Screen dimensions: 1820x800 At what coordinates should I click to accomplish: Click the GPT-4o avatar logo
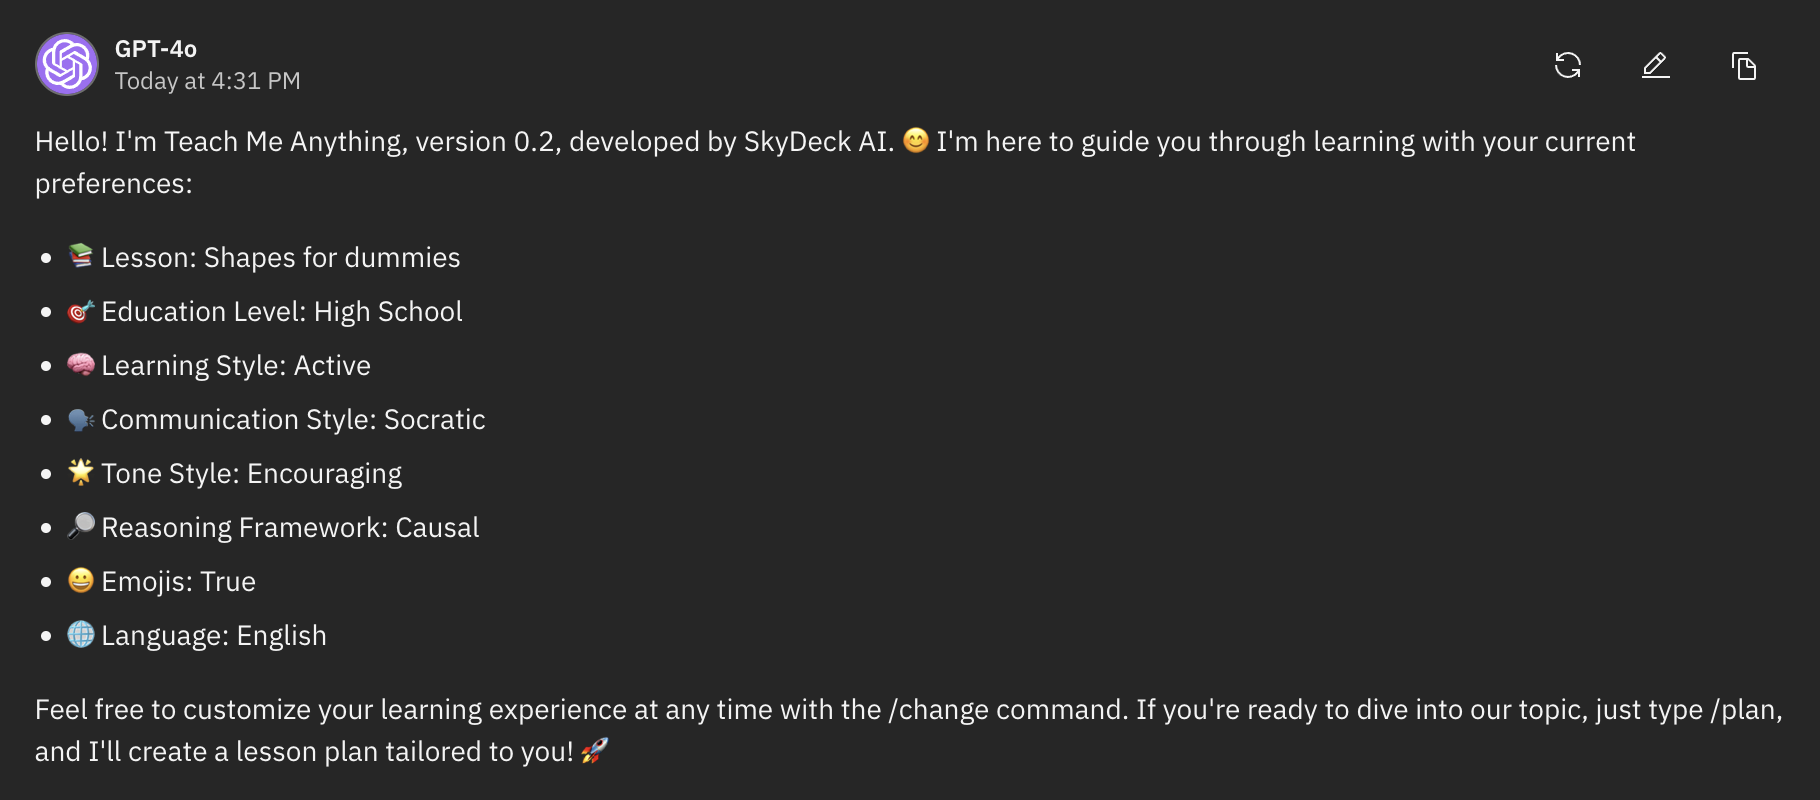(x=67, y=64)
